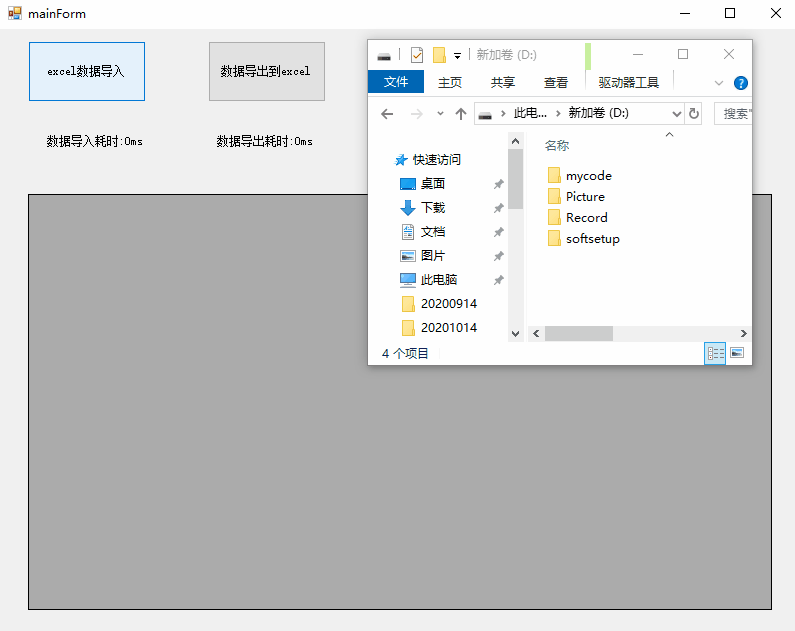Click the pin icon next to 文档
Screen dimensions: 795x631
pos(499,232)
